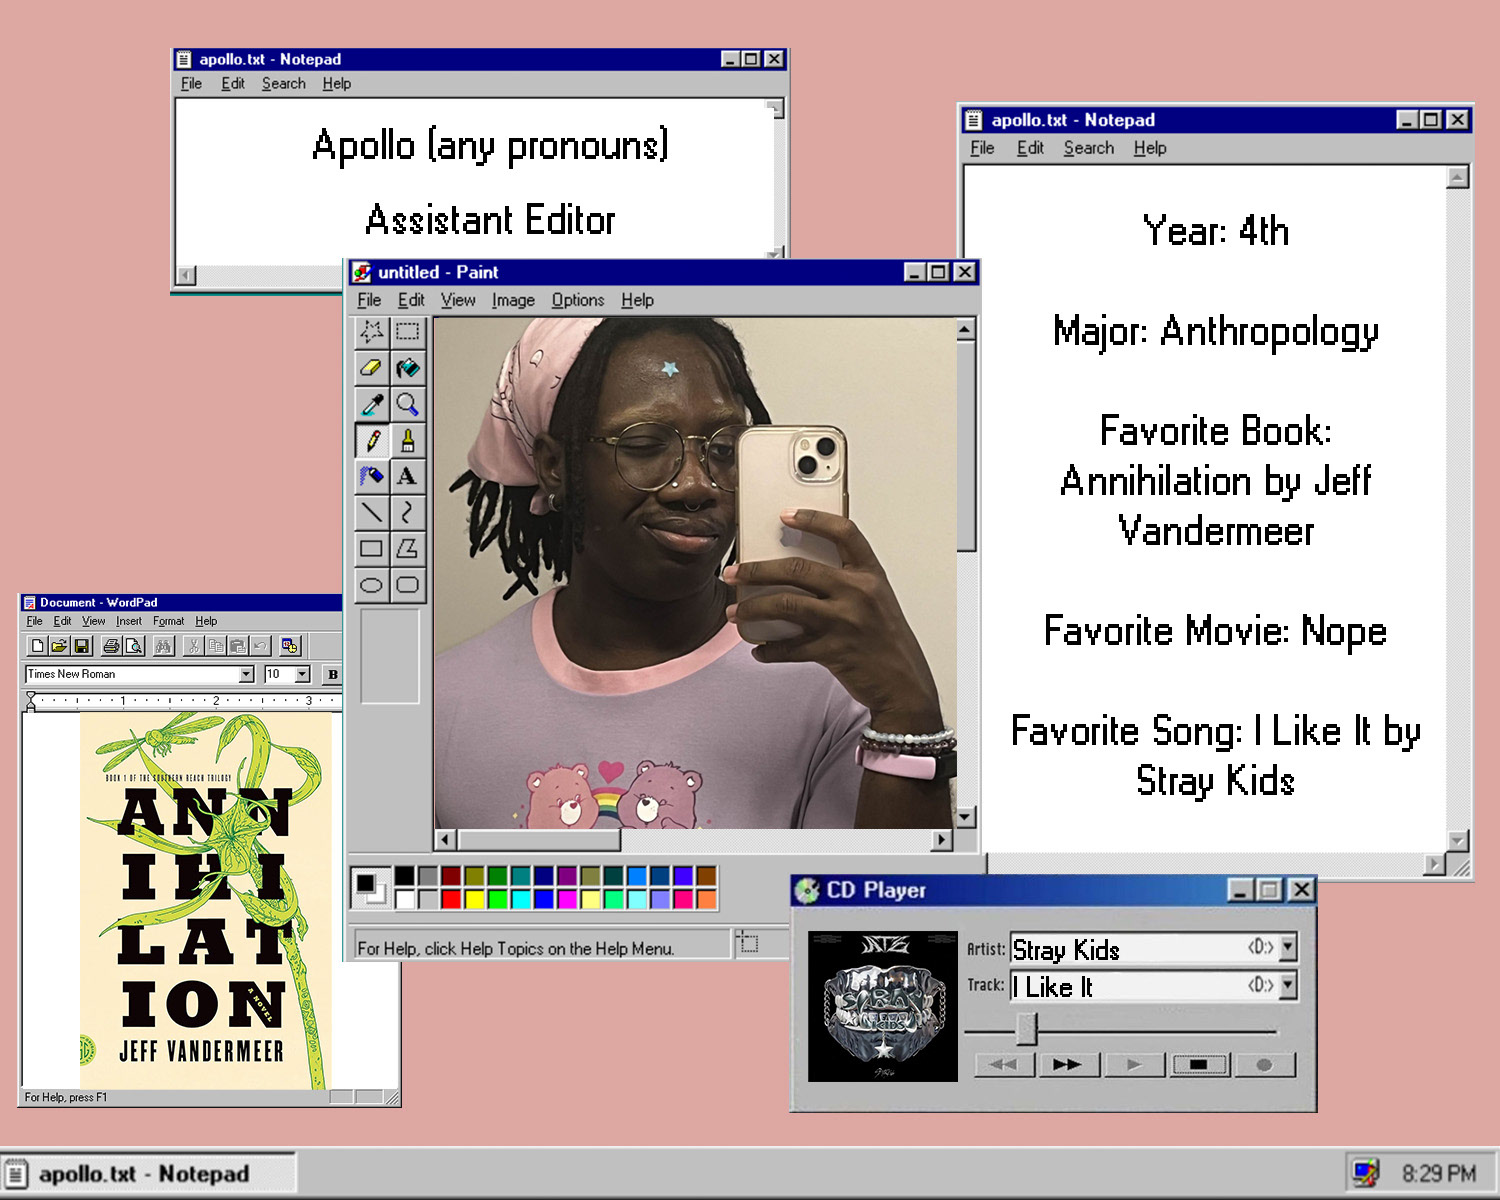Pick the magenta swatch in Paint palette
Screen dimensions: 1500x1200
pyautogui.click(x=567, y=899)
